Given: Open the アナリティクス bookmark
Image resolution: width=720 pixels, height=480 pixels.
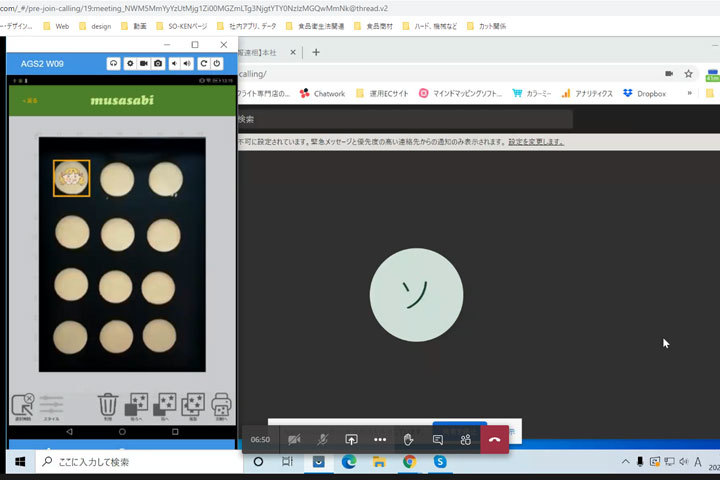Looking at the screenshot, I should click(x=587, y=94).
